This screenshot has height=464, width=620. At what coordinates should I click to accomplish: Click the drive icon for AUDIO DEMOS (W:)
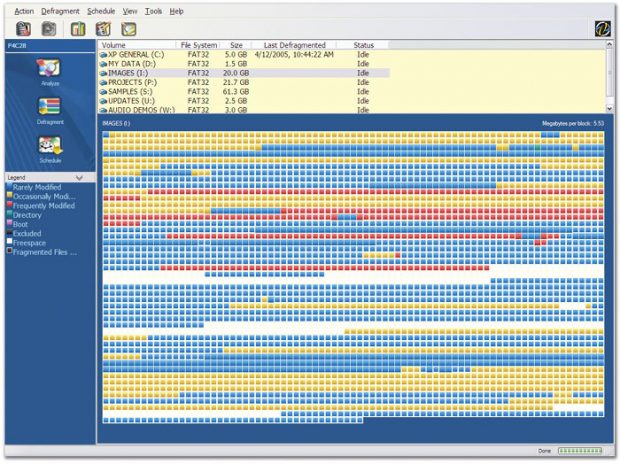(103, 110)
